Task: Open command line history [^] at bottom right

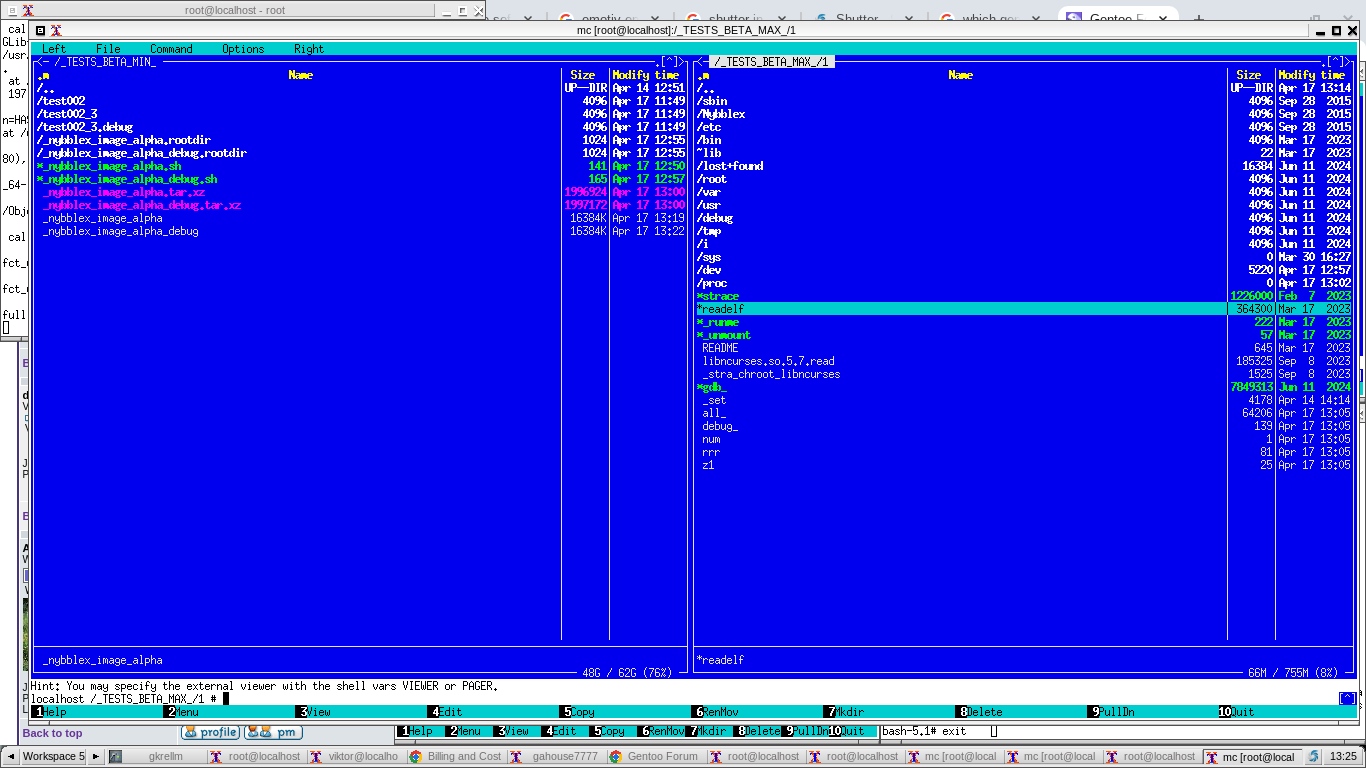Action: click(1348, 699)
